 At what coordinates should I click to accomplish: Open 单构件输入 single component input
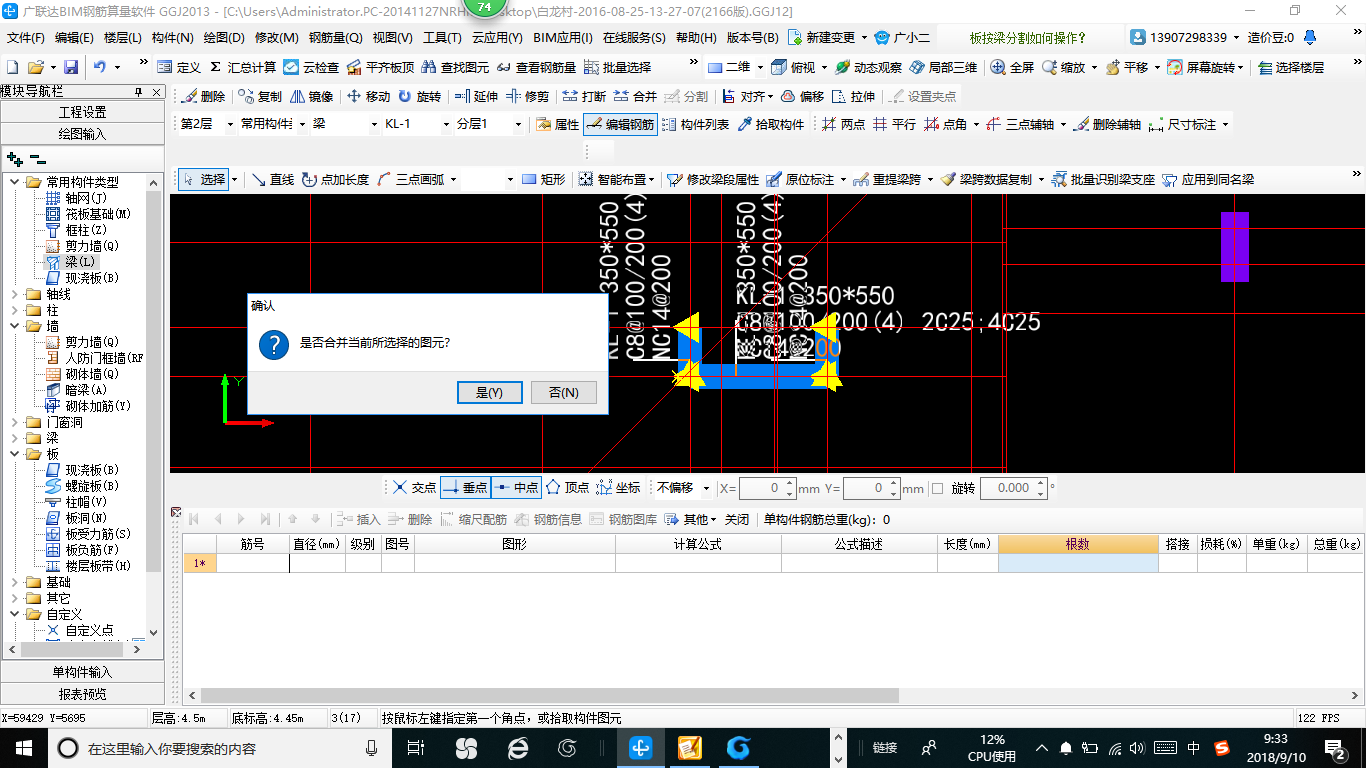(82, 672)
